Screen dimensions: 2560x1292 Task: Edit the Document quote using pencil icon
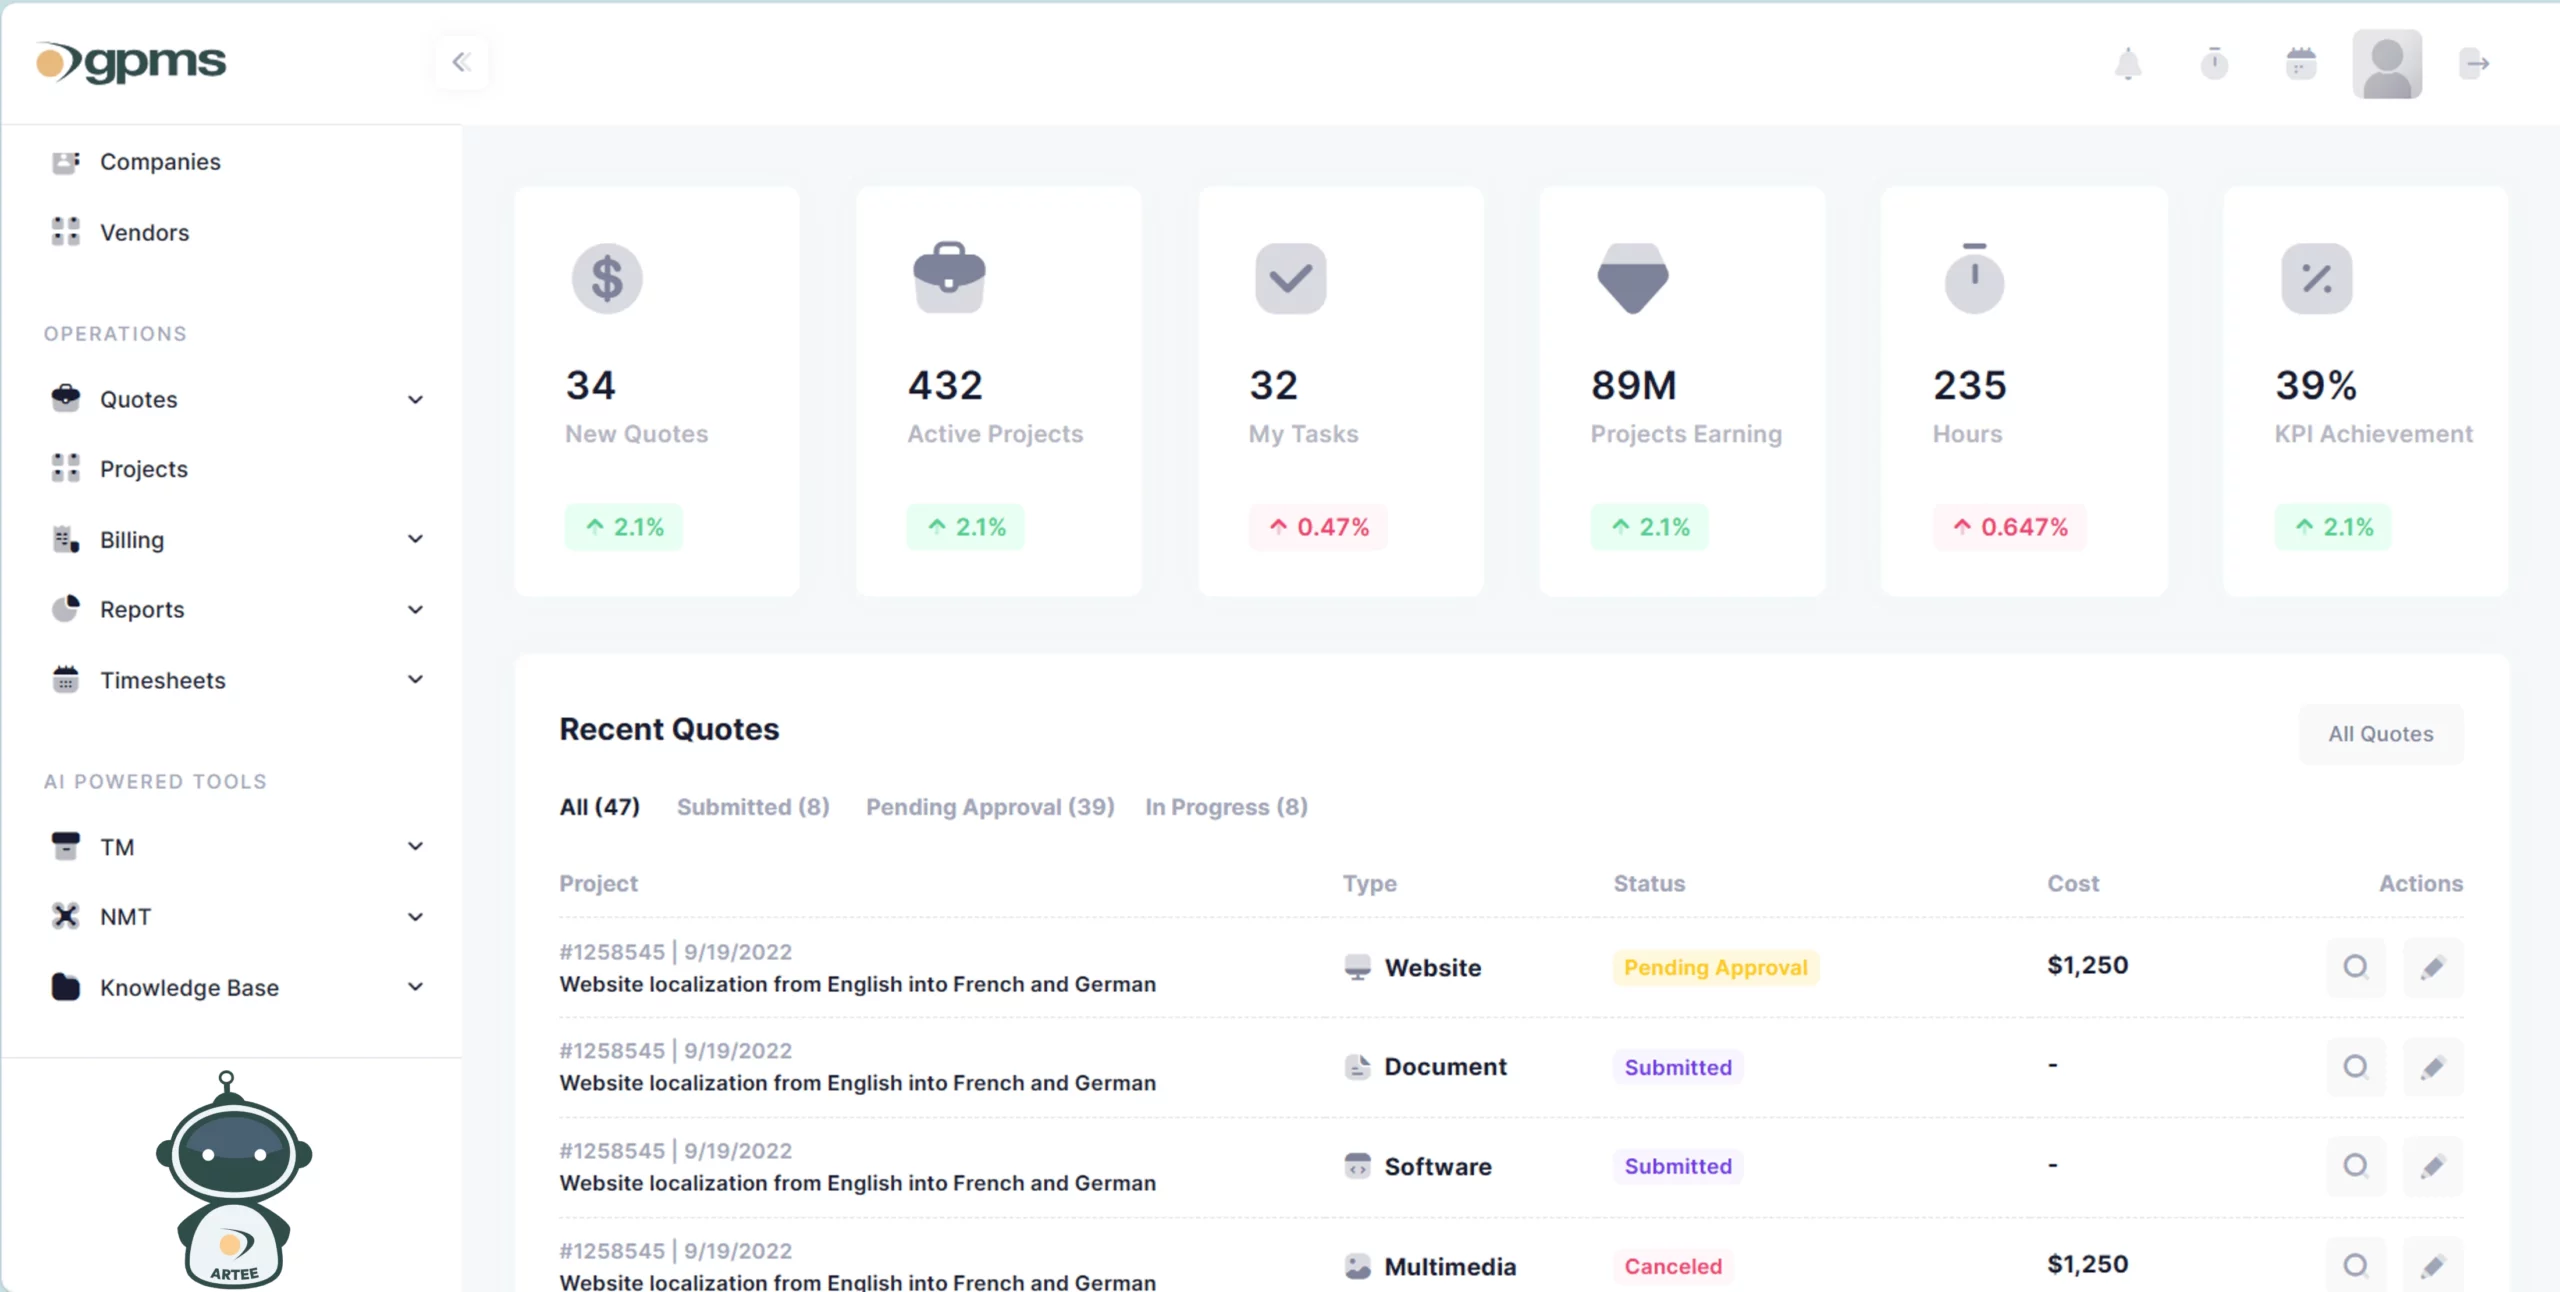(x=2435, y=1067)
